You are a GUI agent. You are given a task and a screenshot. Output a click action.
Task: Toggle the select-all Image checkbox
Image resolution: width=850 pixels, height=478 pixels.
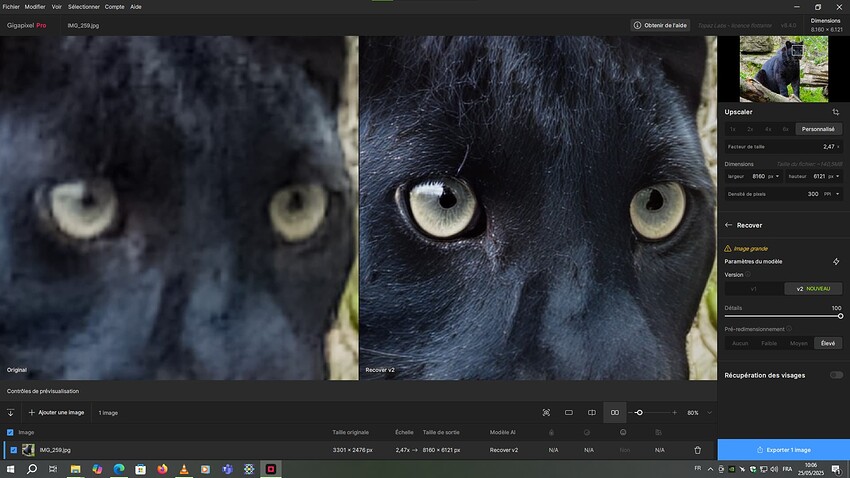[x=10, y=432]
